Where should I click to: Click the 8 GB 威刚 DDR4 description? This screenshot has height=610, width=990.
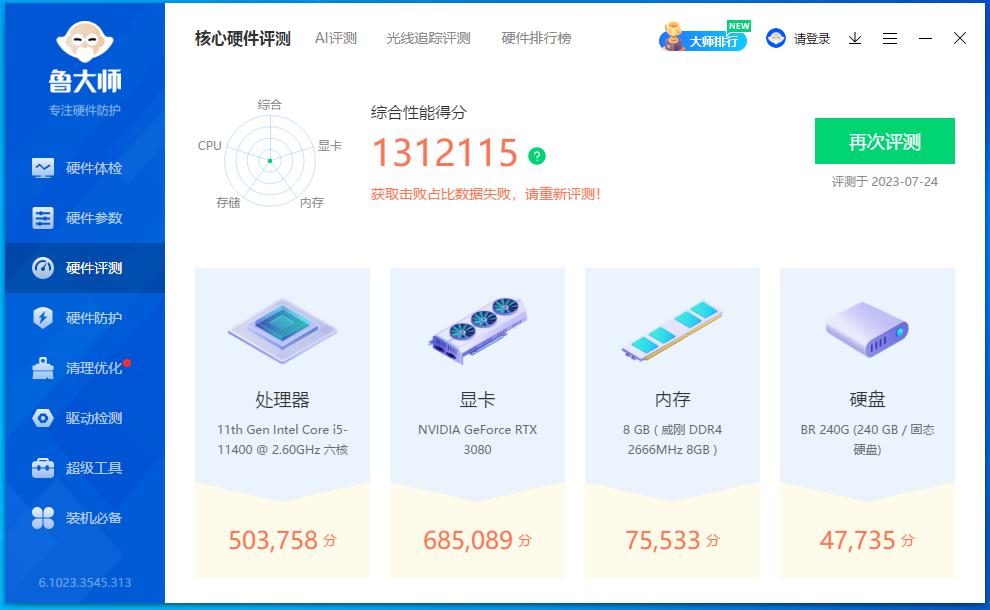[672, 440]
